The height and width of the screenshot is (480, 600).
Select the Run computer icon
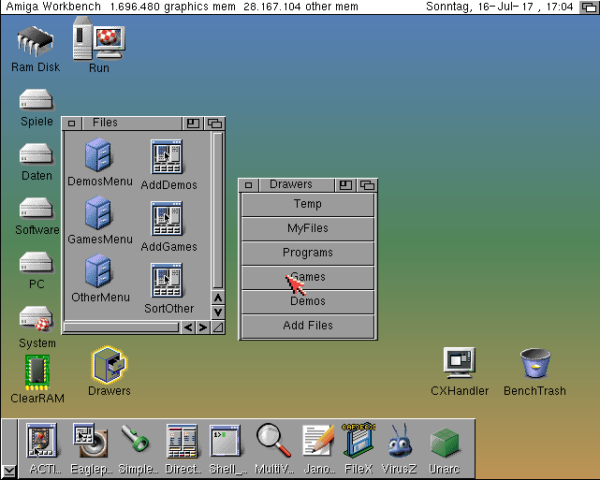(x=99, y=39)
